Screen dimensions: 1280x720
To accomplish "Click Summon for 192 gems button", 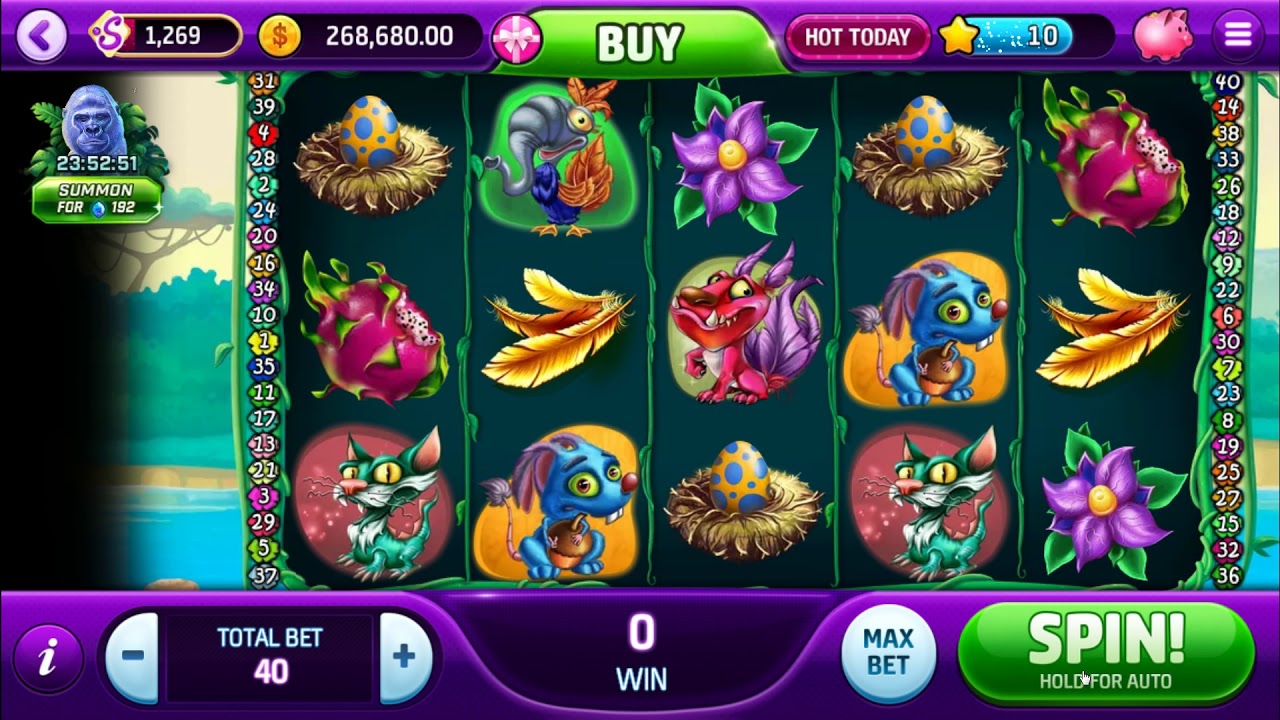I will click(96, 199).
